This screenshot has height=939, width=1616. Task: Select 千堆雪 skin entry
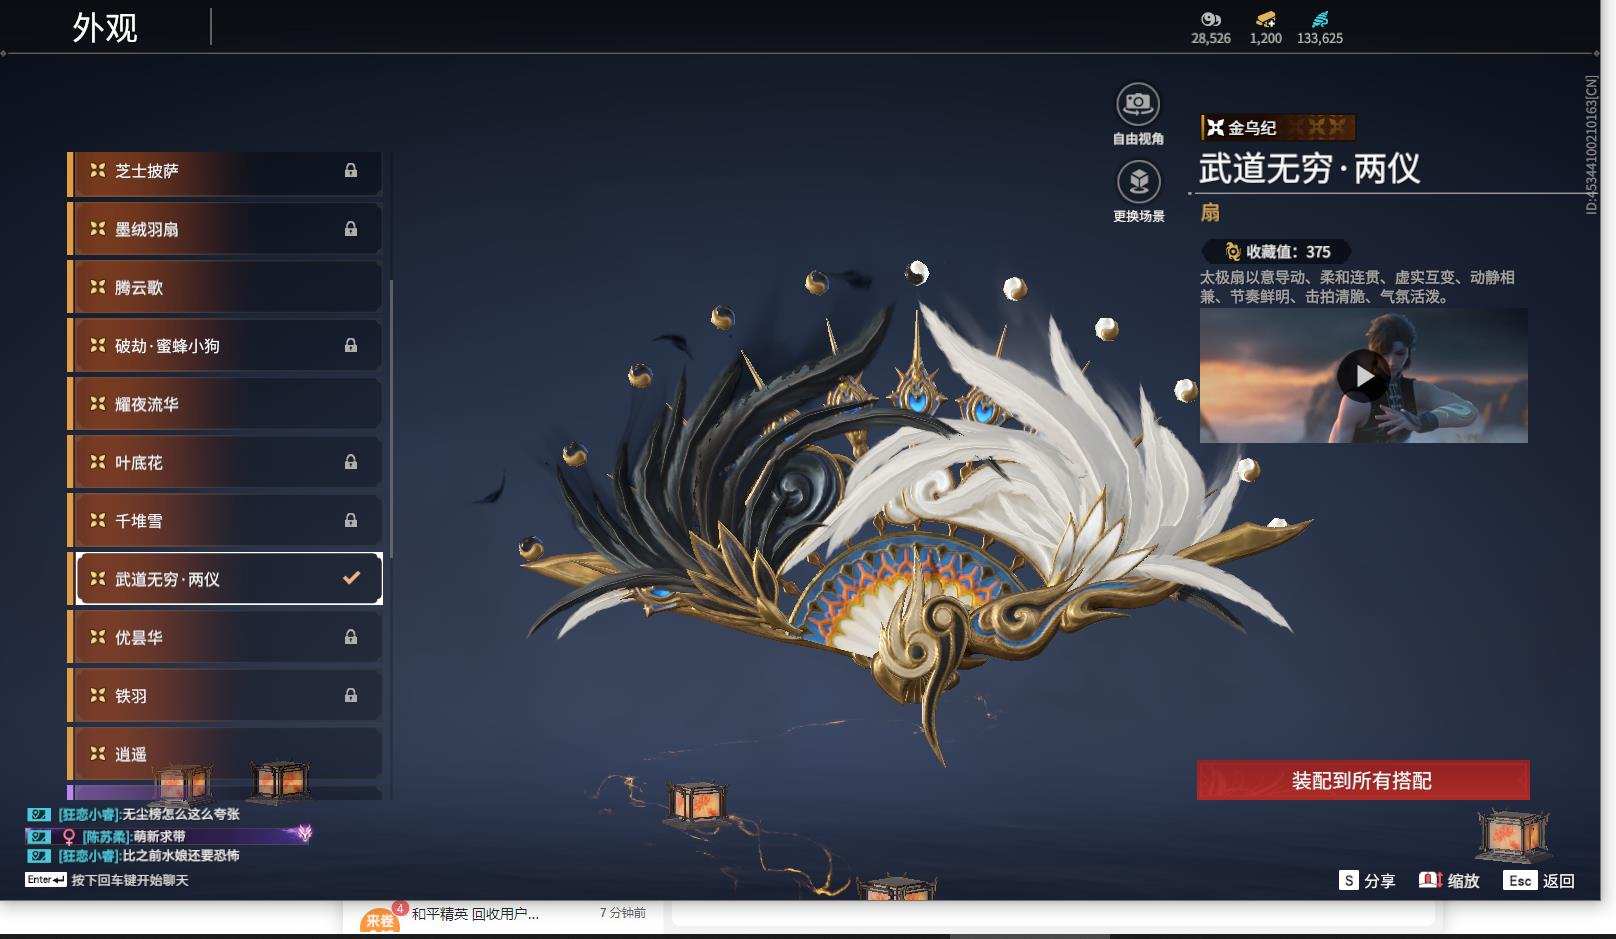click(x=225, y=520)
